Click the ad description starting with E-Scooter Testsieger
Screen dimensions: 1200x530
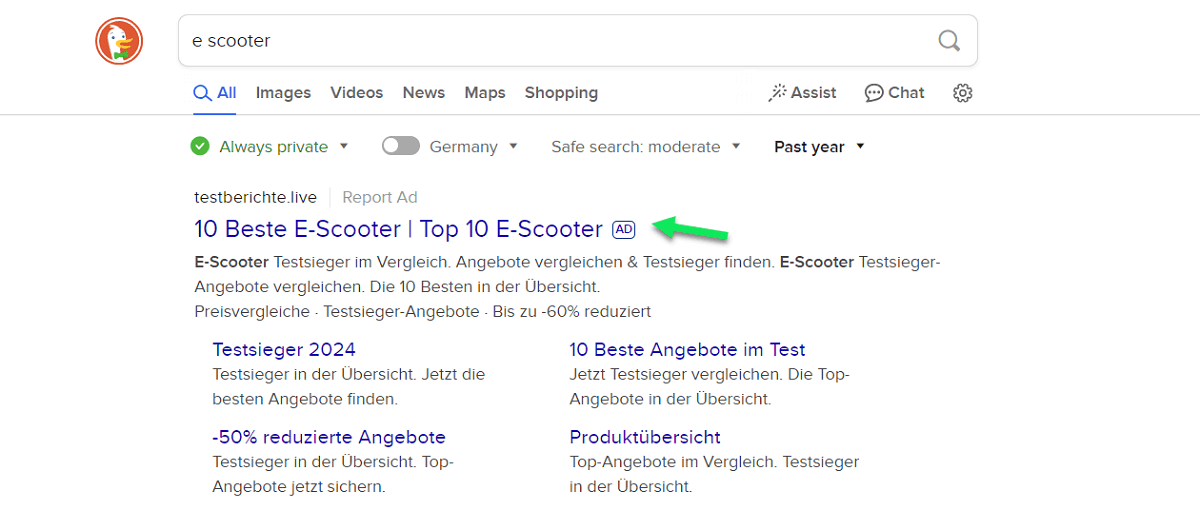[x=567, y=274]
